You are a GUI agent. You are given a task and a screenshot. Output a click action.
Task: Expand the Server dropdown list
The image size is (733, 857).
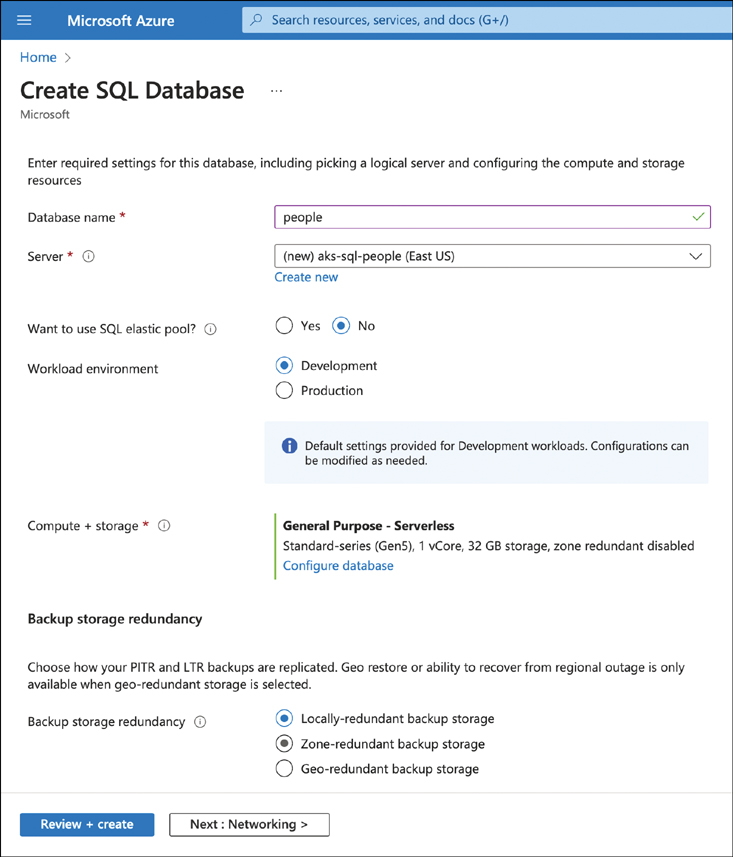(492, 256)
